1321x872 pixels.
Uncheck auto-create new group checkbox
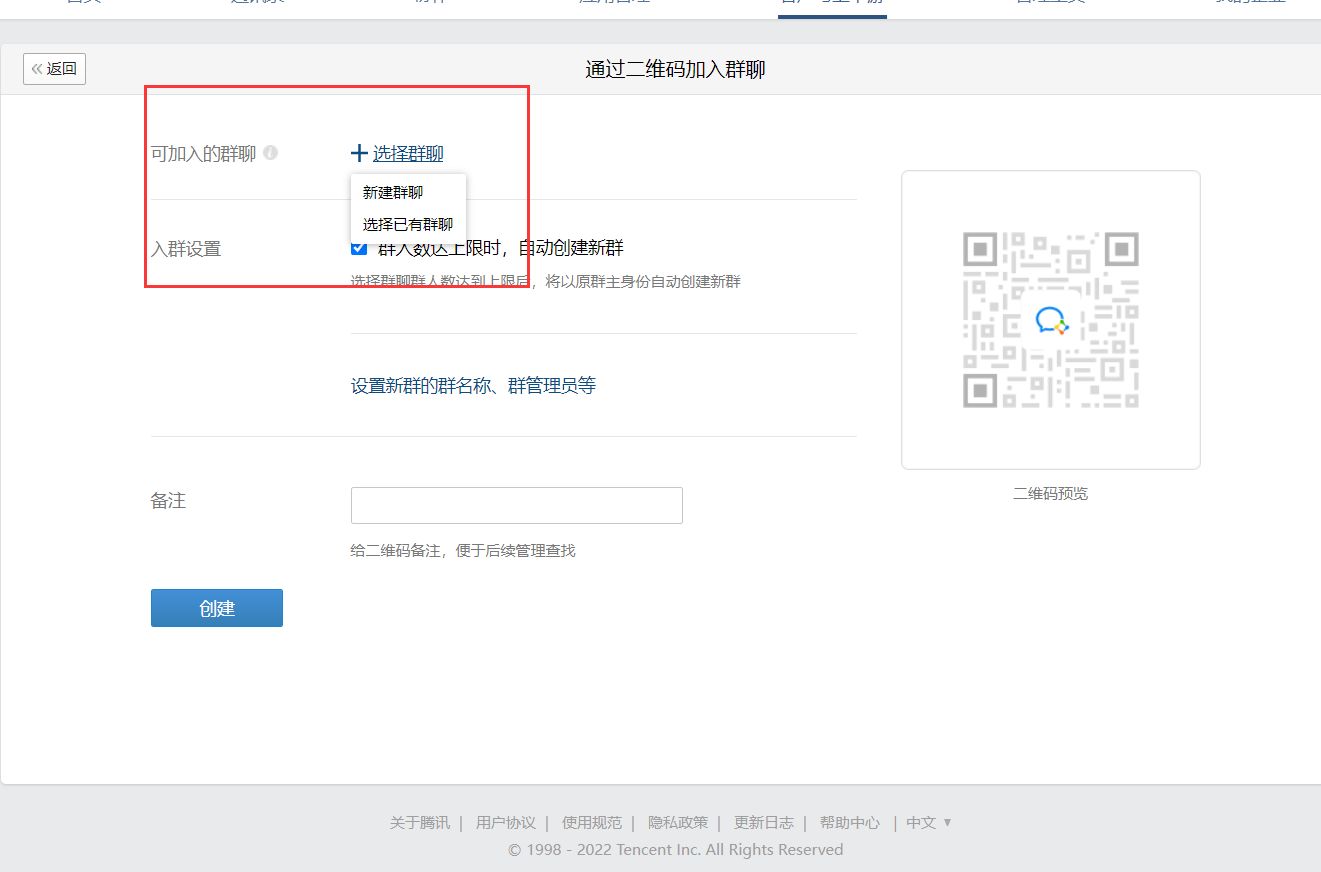click(x=359, y=248)
